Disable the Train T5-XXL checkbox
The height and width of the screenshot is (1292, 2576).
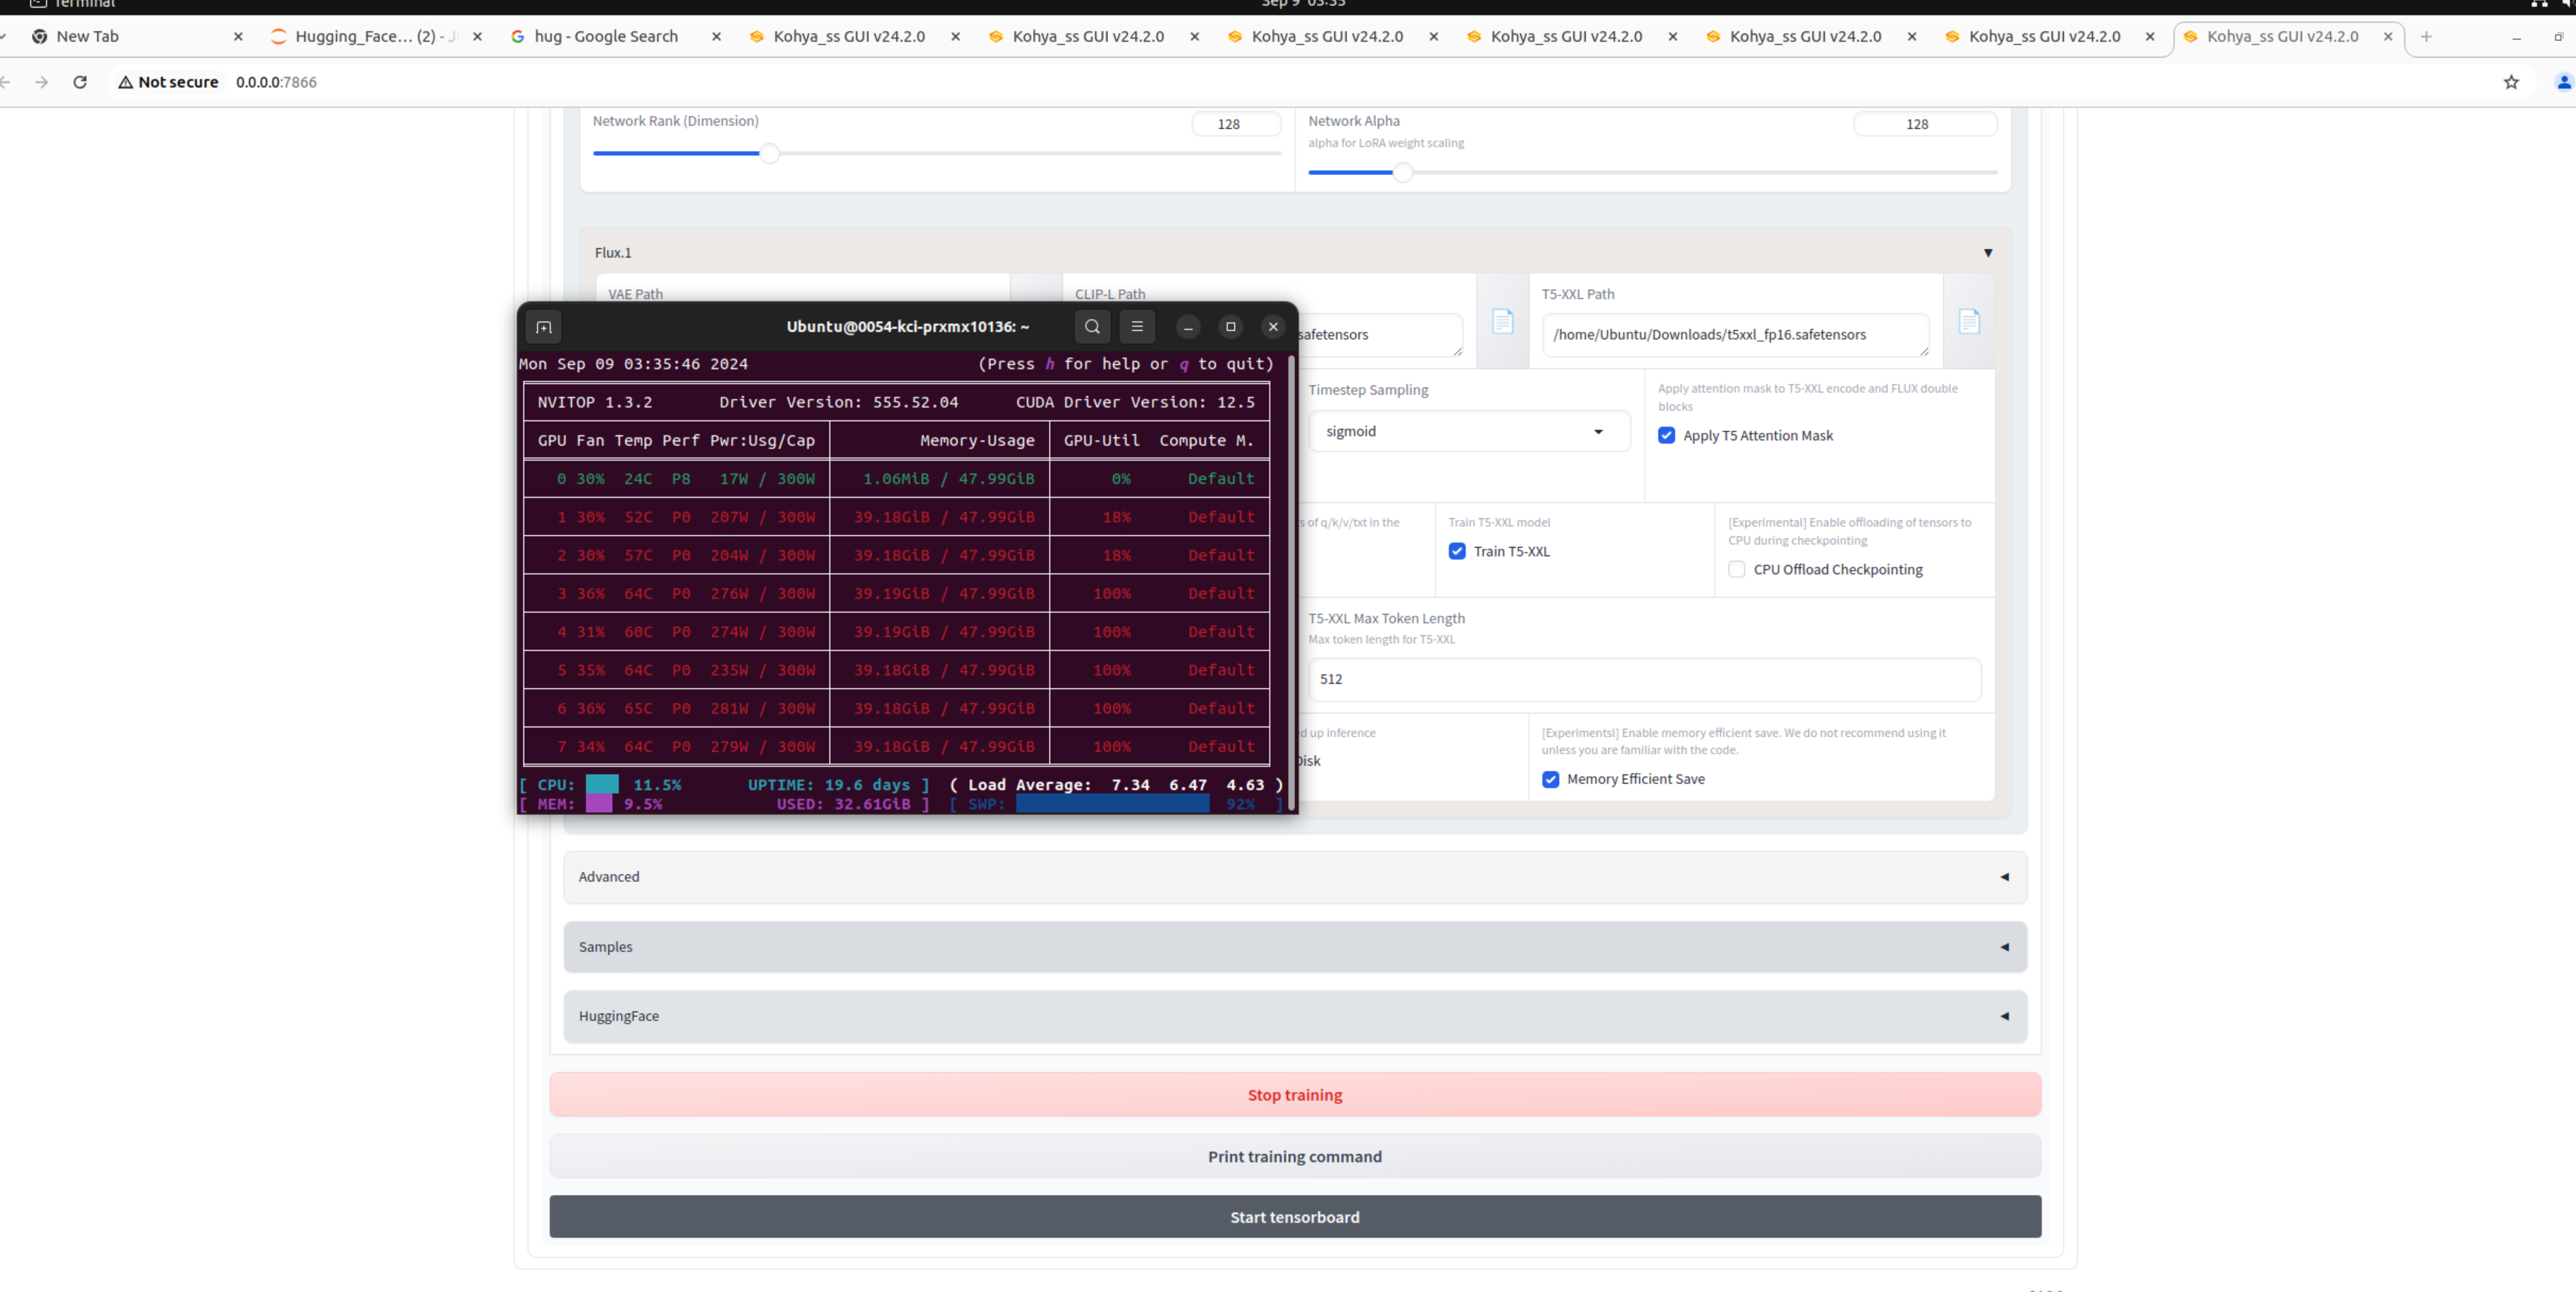[1457, 552]
